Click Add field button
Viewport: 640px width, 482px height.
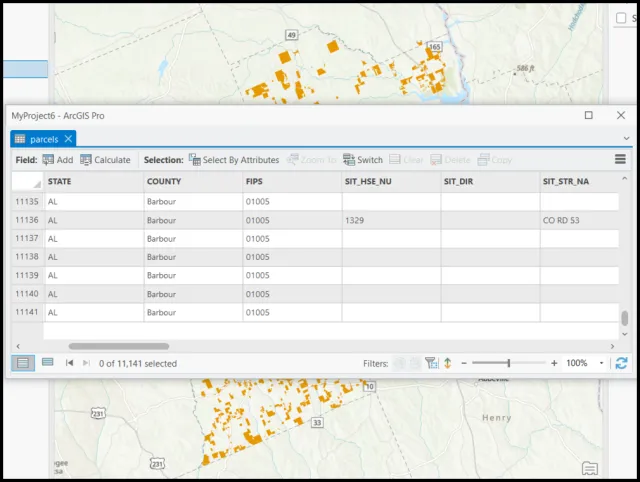[x=57, y=160]
